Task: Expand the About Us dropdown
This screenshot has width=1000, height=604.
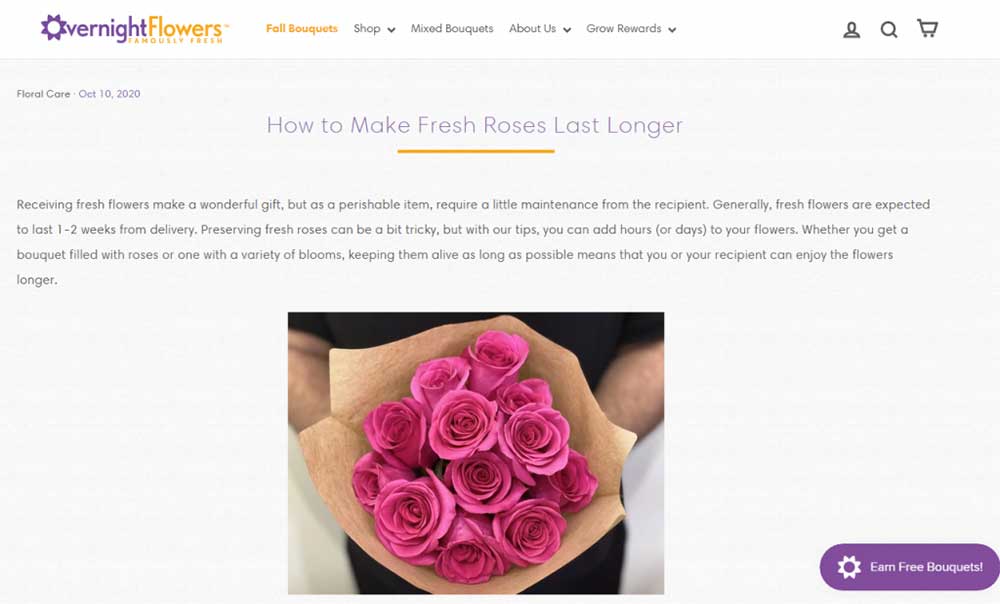Action: coord(540,29)
